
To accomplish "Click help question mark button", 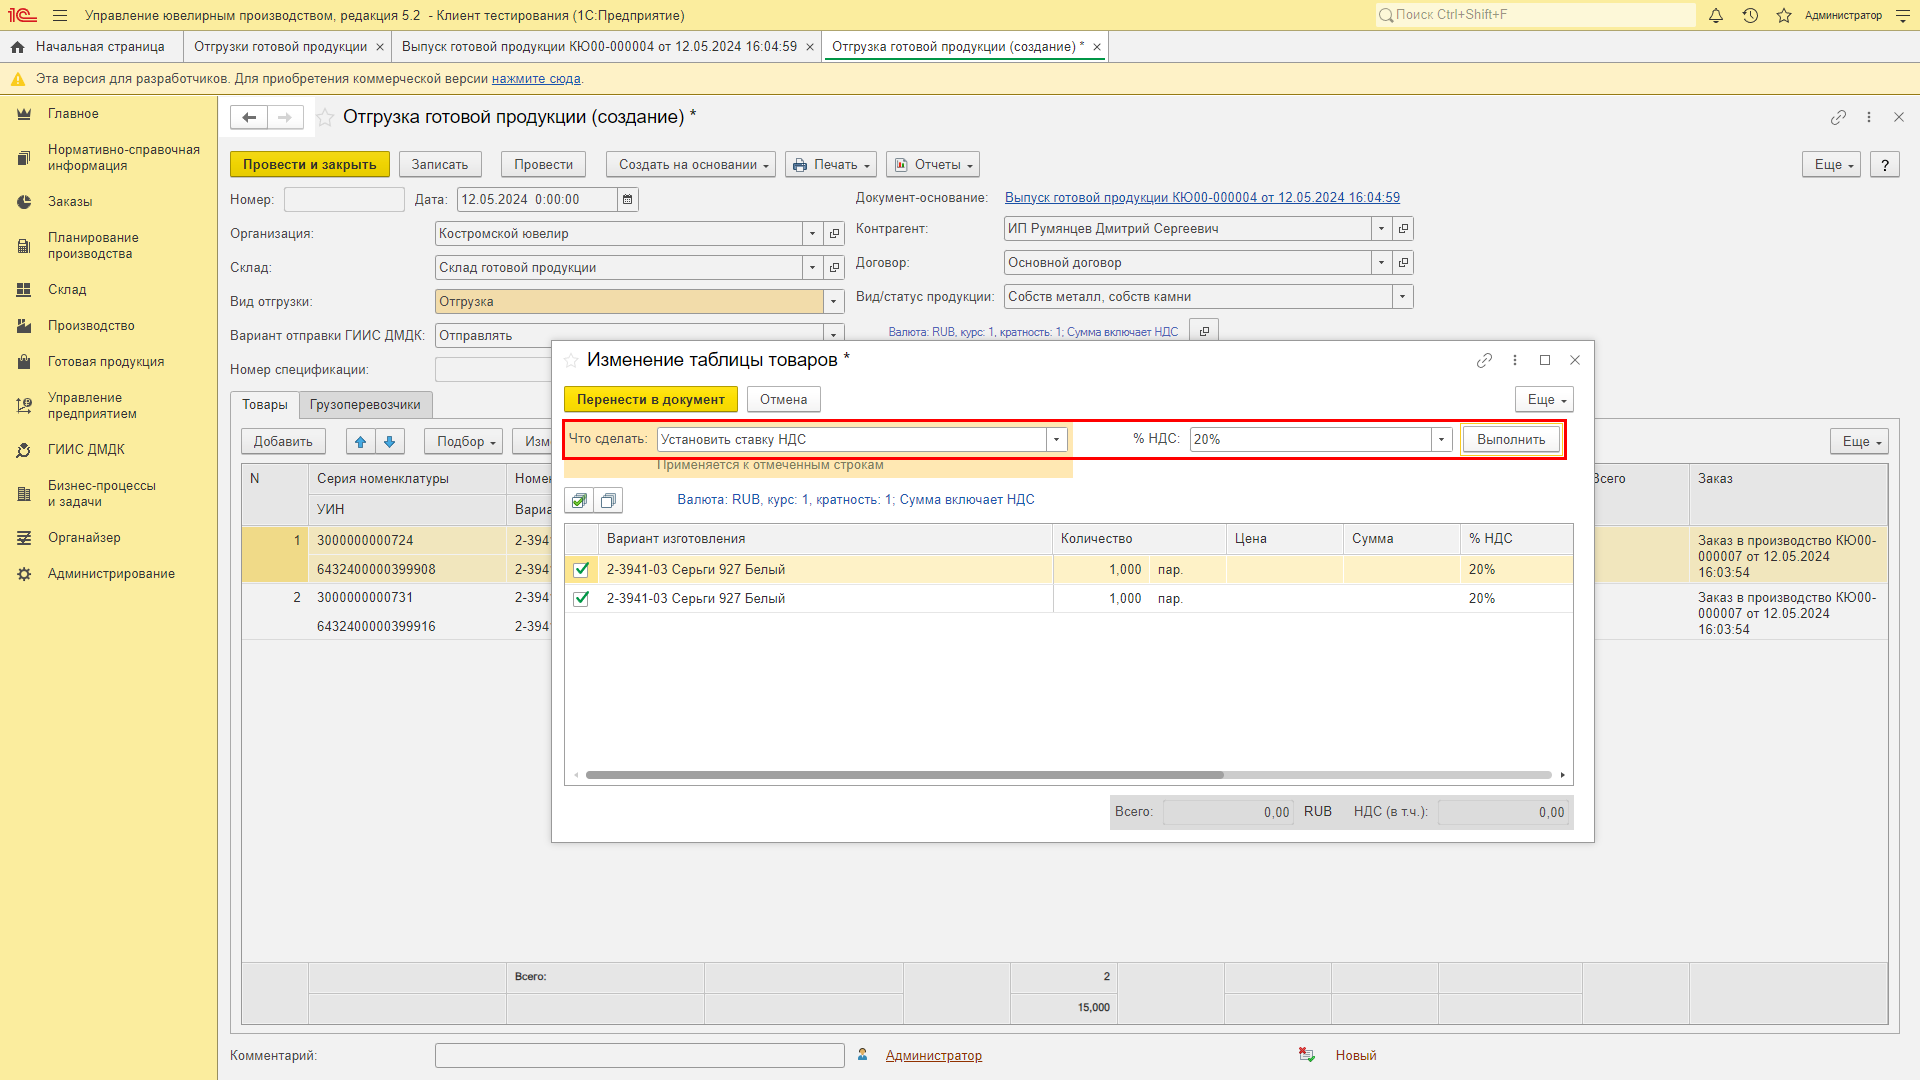I will pos(1885,165).
